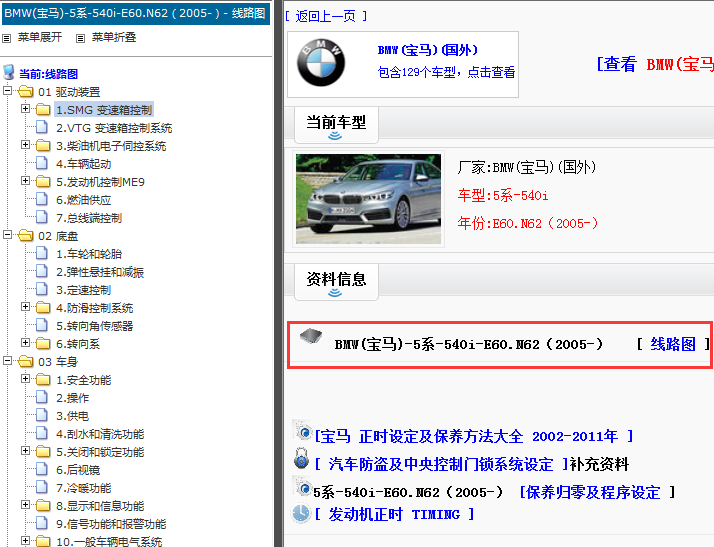Click the 5.关闭和锁定功能 folder icon
714x547 pixels.
pyautogui.click(x=43, y=452)
